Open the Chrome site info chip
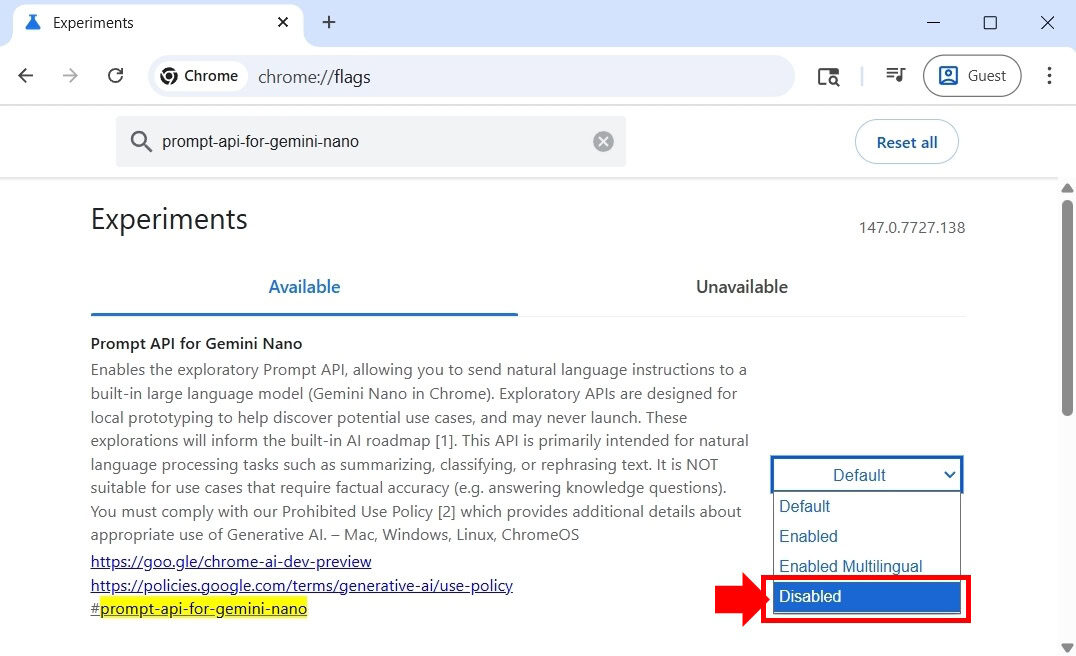 pos(200,76)
